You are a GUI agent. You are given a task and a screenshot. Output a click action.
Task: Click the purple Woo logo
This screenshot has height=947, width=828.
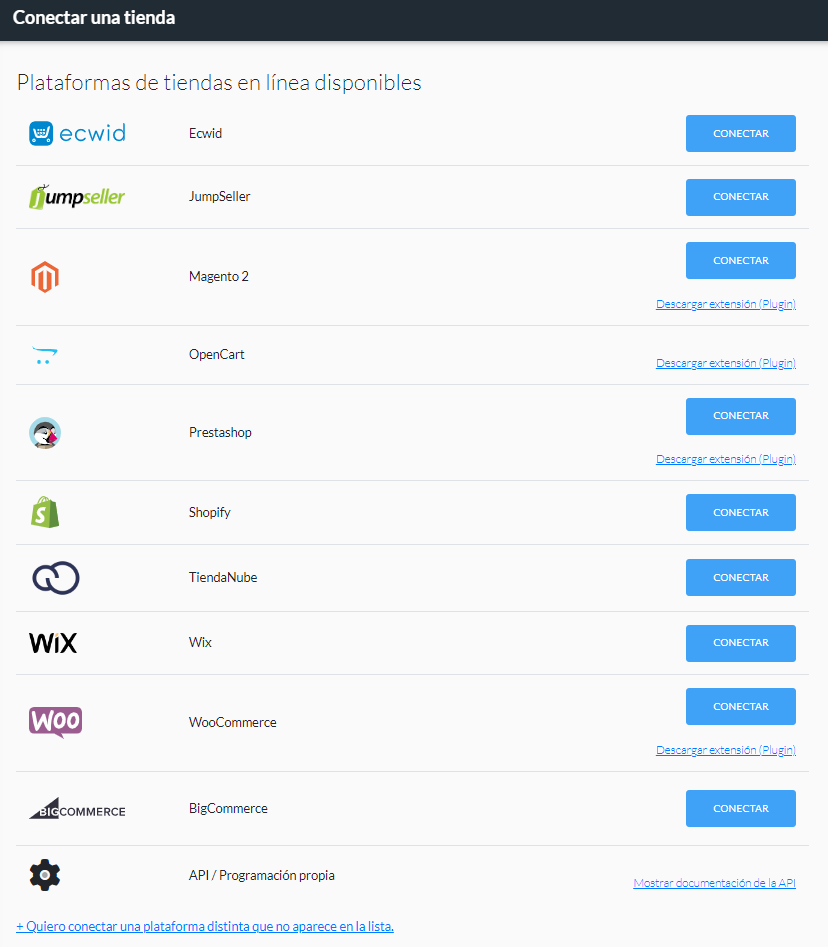(x=56, y=722)
